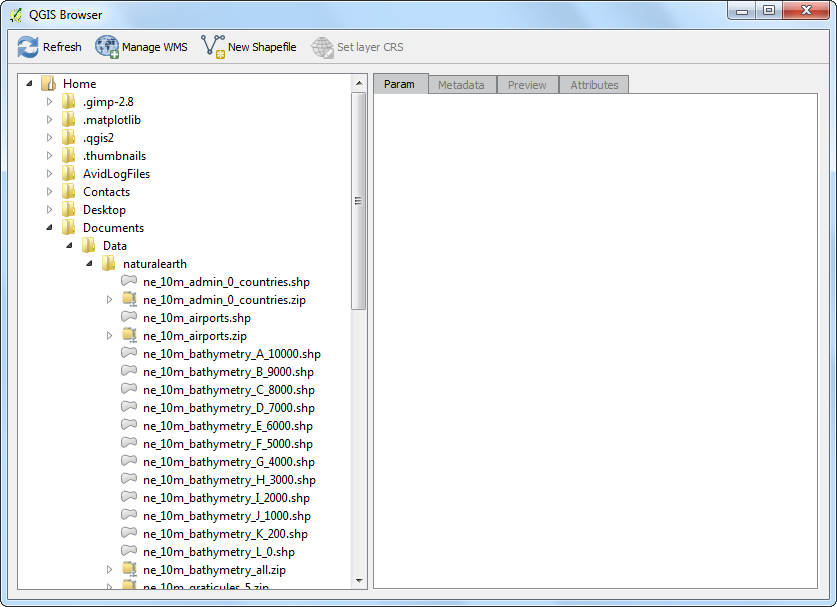Click the .thumbnails folder icon
The width and height of the screenshot is (837, 607).
(x=68, y=156)
